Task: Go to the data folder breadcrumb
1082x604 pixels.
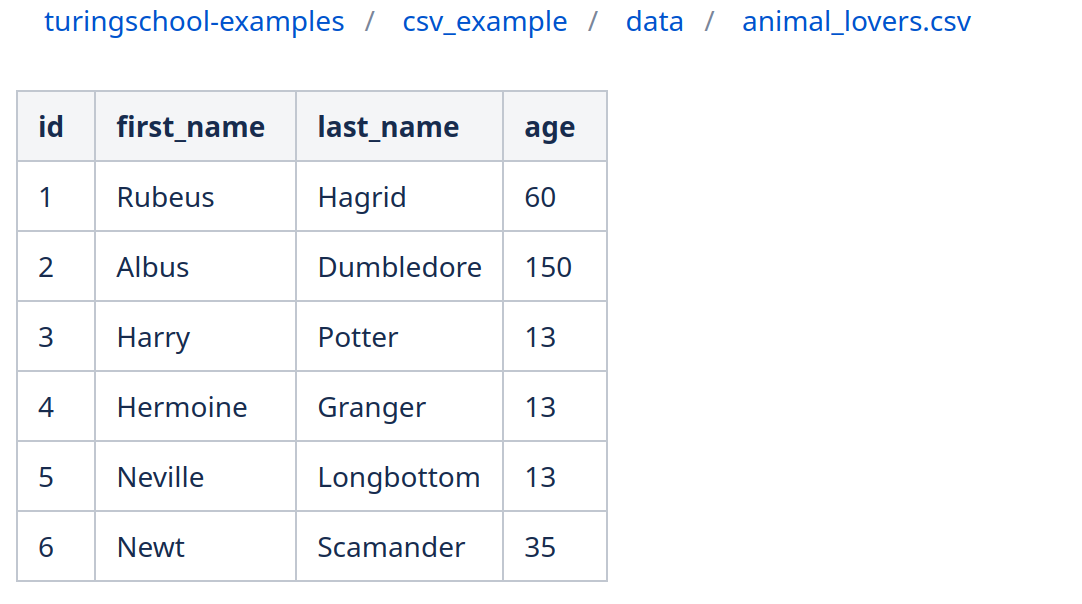Action: coord(655,22)
